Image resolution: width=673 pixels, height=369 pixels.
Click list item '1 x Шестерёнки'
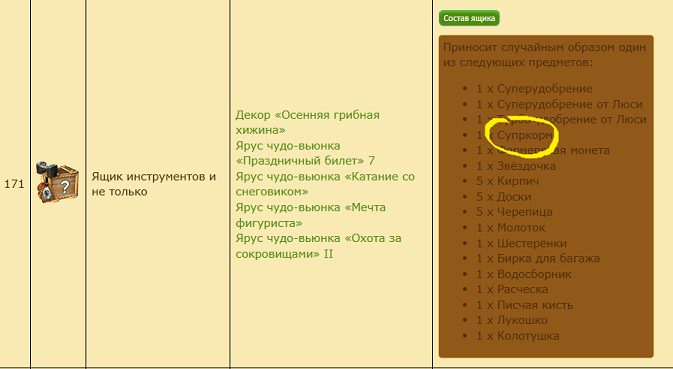pyautogui.click(x=521, y=243)
